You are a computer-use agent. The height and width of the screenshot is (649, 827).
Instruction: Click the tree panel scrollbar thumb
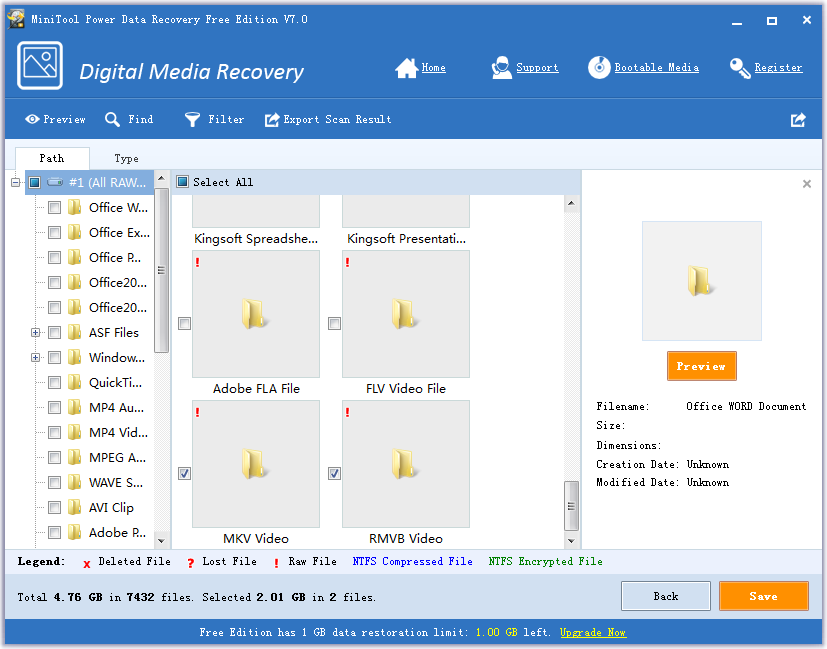(161, 270)
